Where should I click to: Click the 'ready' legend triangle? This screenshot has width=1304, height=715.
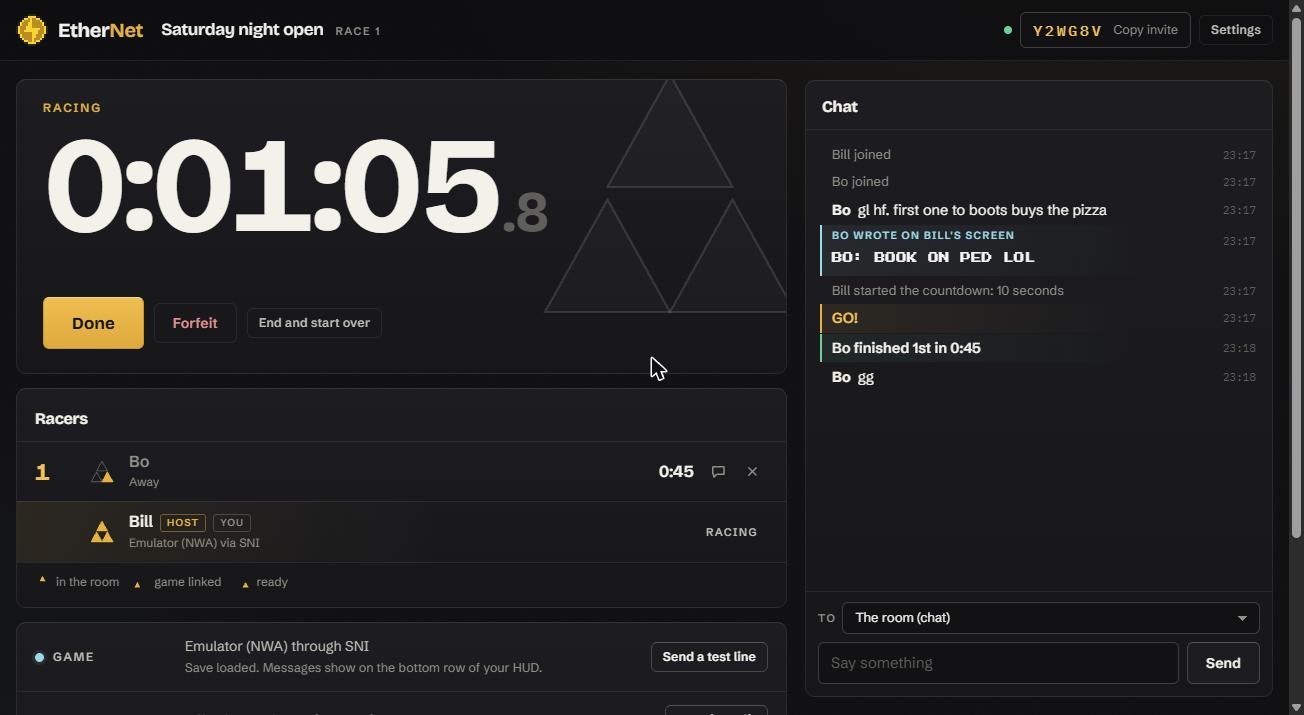(x=245, y=584)
